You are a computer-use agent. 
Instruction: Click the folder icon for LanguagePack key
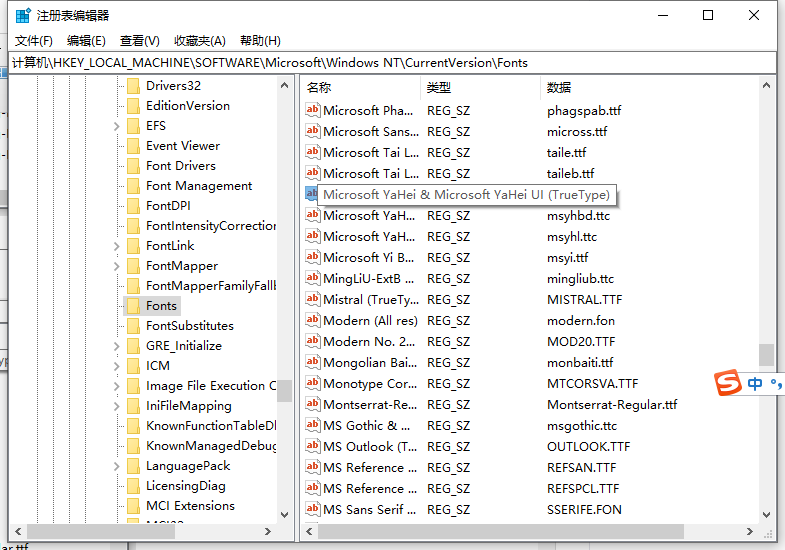coord(133,466)
